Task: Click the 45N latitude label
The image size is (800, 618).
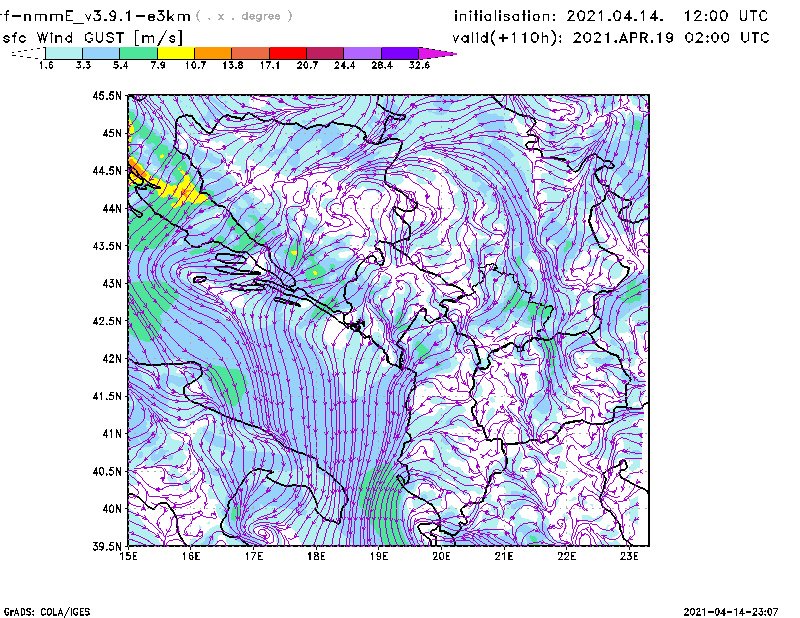Action: (112, 133)
